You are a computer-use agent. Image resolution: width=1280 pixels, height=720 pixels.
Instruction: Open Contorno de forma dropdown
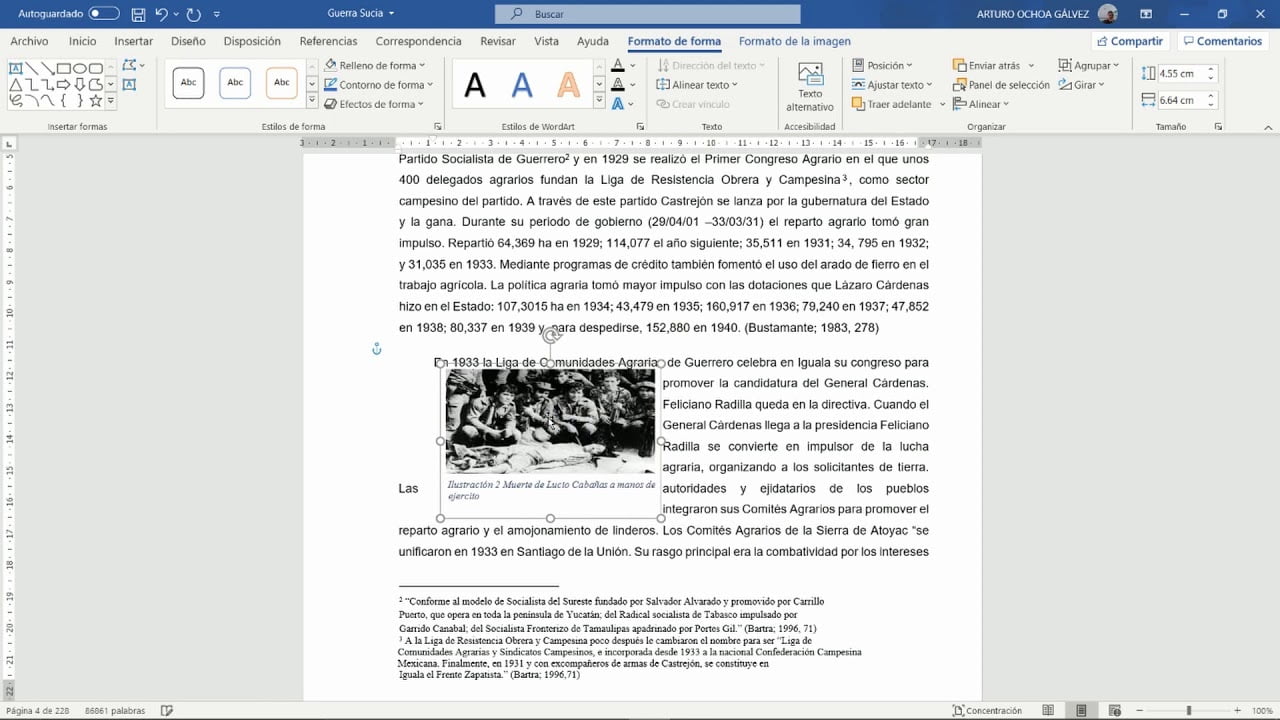pyautogui.click(x=379, y=85)
